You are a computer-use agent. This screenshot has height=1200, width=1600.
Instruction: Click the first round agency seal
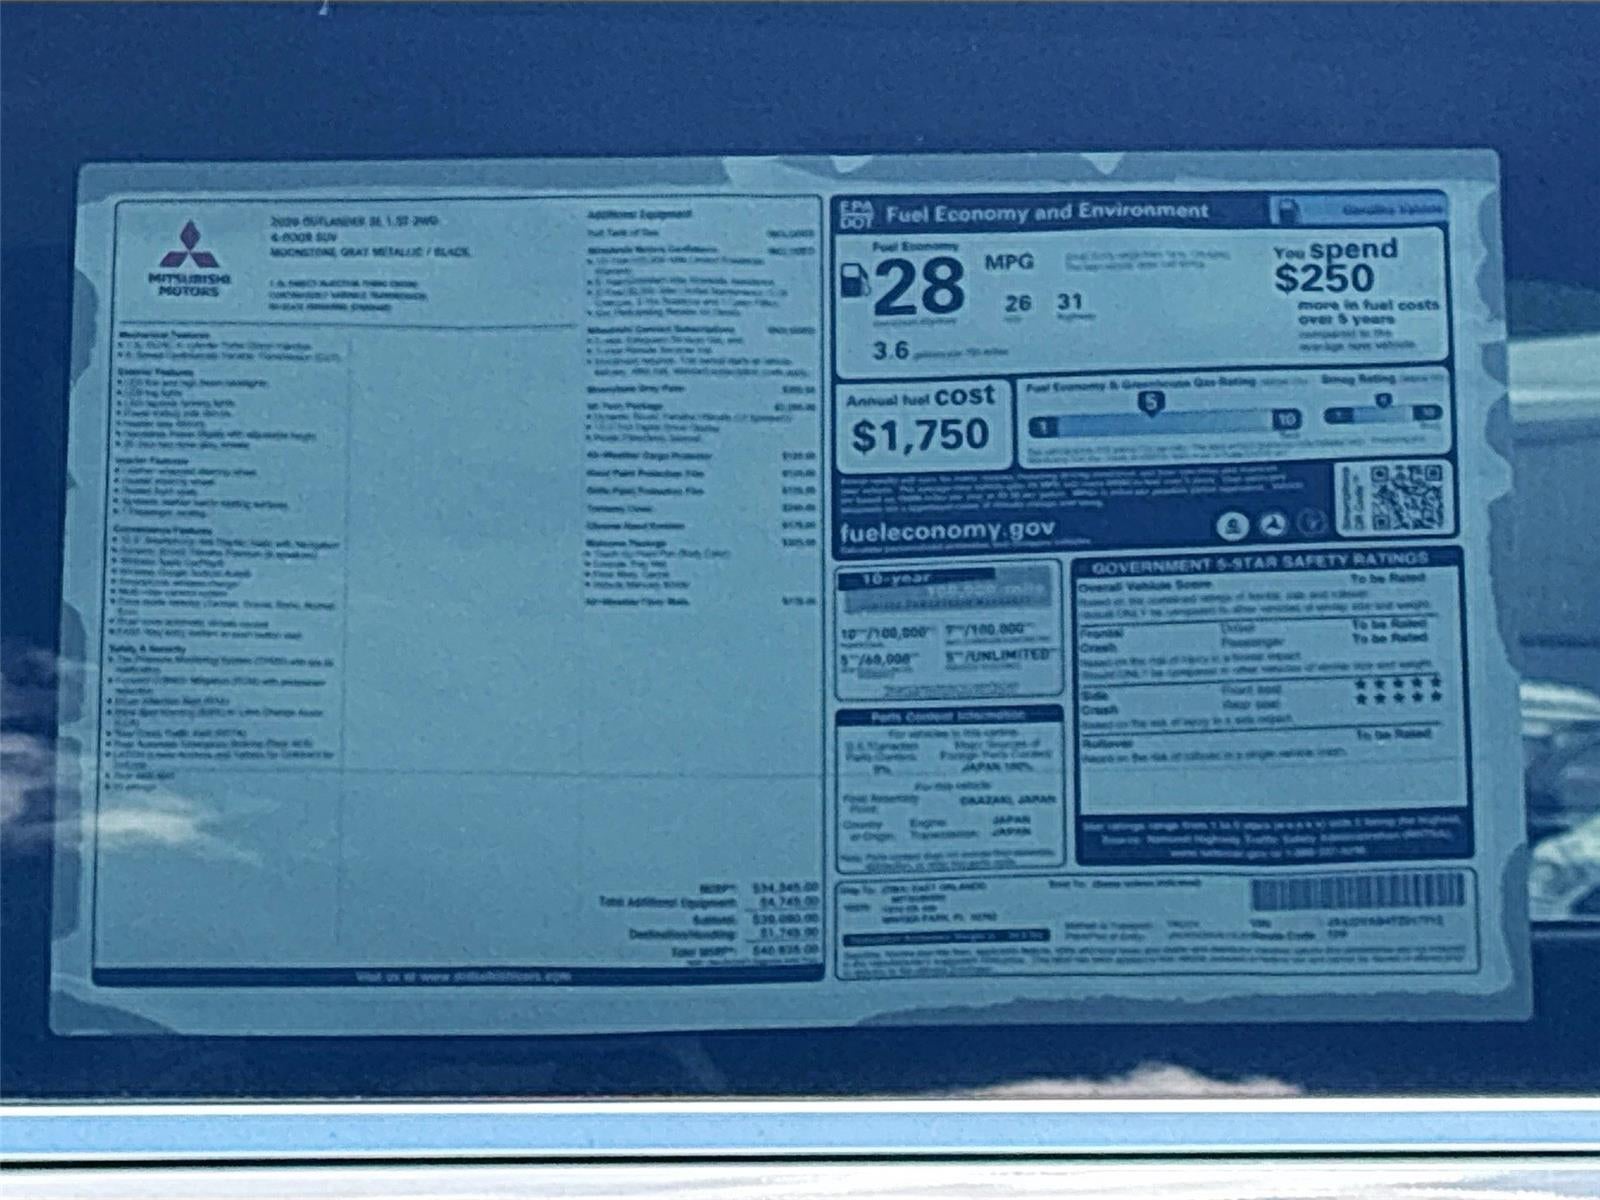(x=1233, y=524)
